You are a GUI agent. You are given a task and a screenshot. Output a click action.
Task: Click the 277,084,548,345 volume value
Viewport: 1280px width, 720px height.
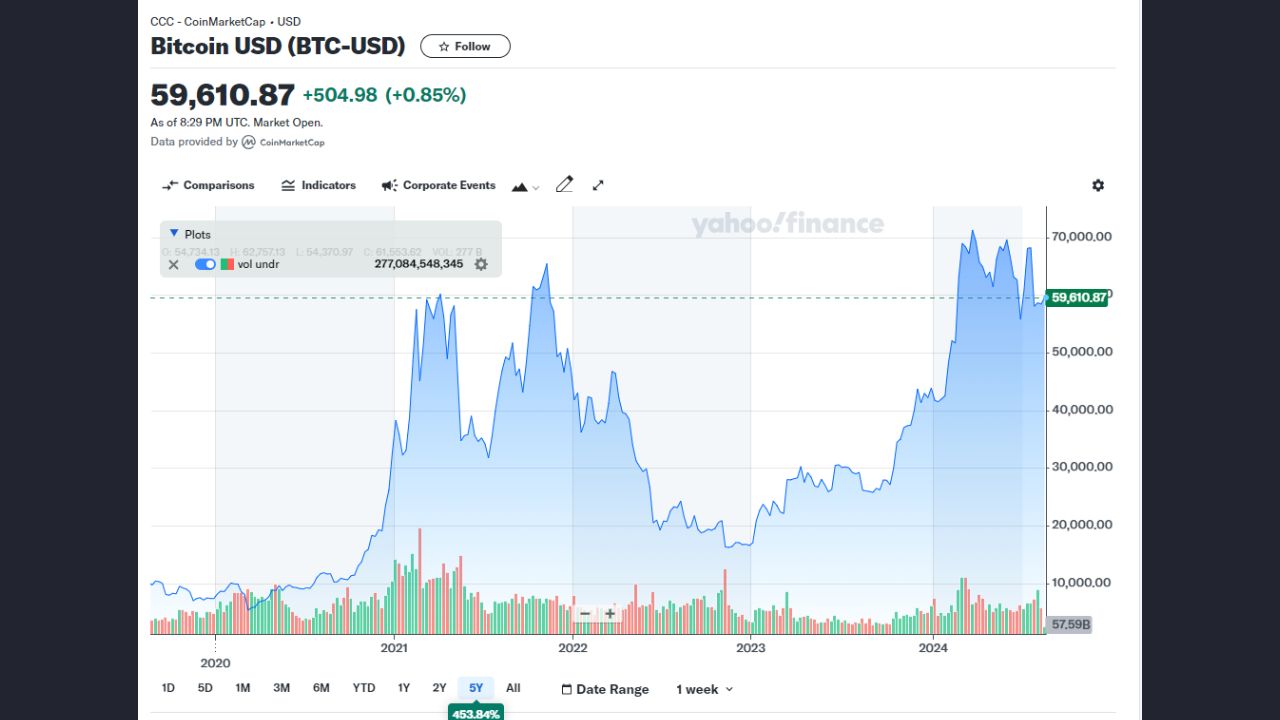(x=419, y=264)
